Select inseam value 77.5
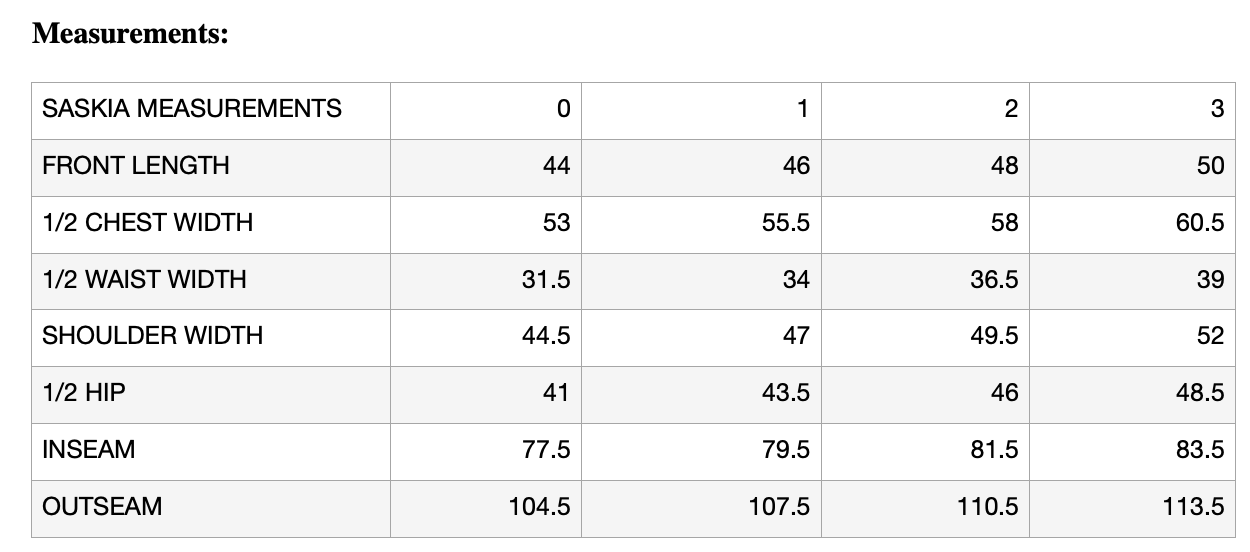Screen dimensions: 1250x552 tap(546, 450)
